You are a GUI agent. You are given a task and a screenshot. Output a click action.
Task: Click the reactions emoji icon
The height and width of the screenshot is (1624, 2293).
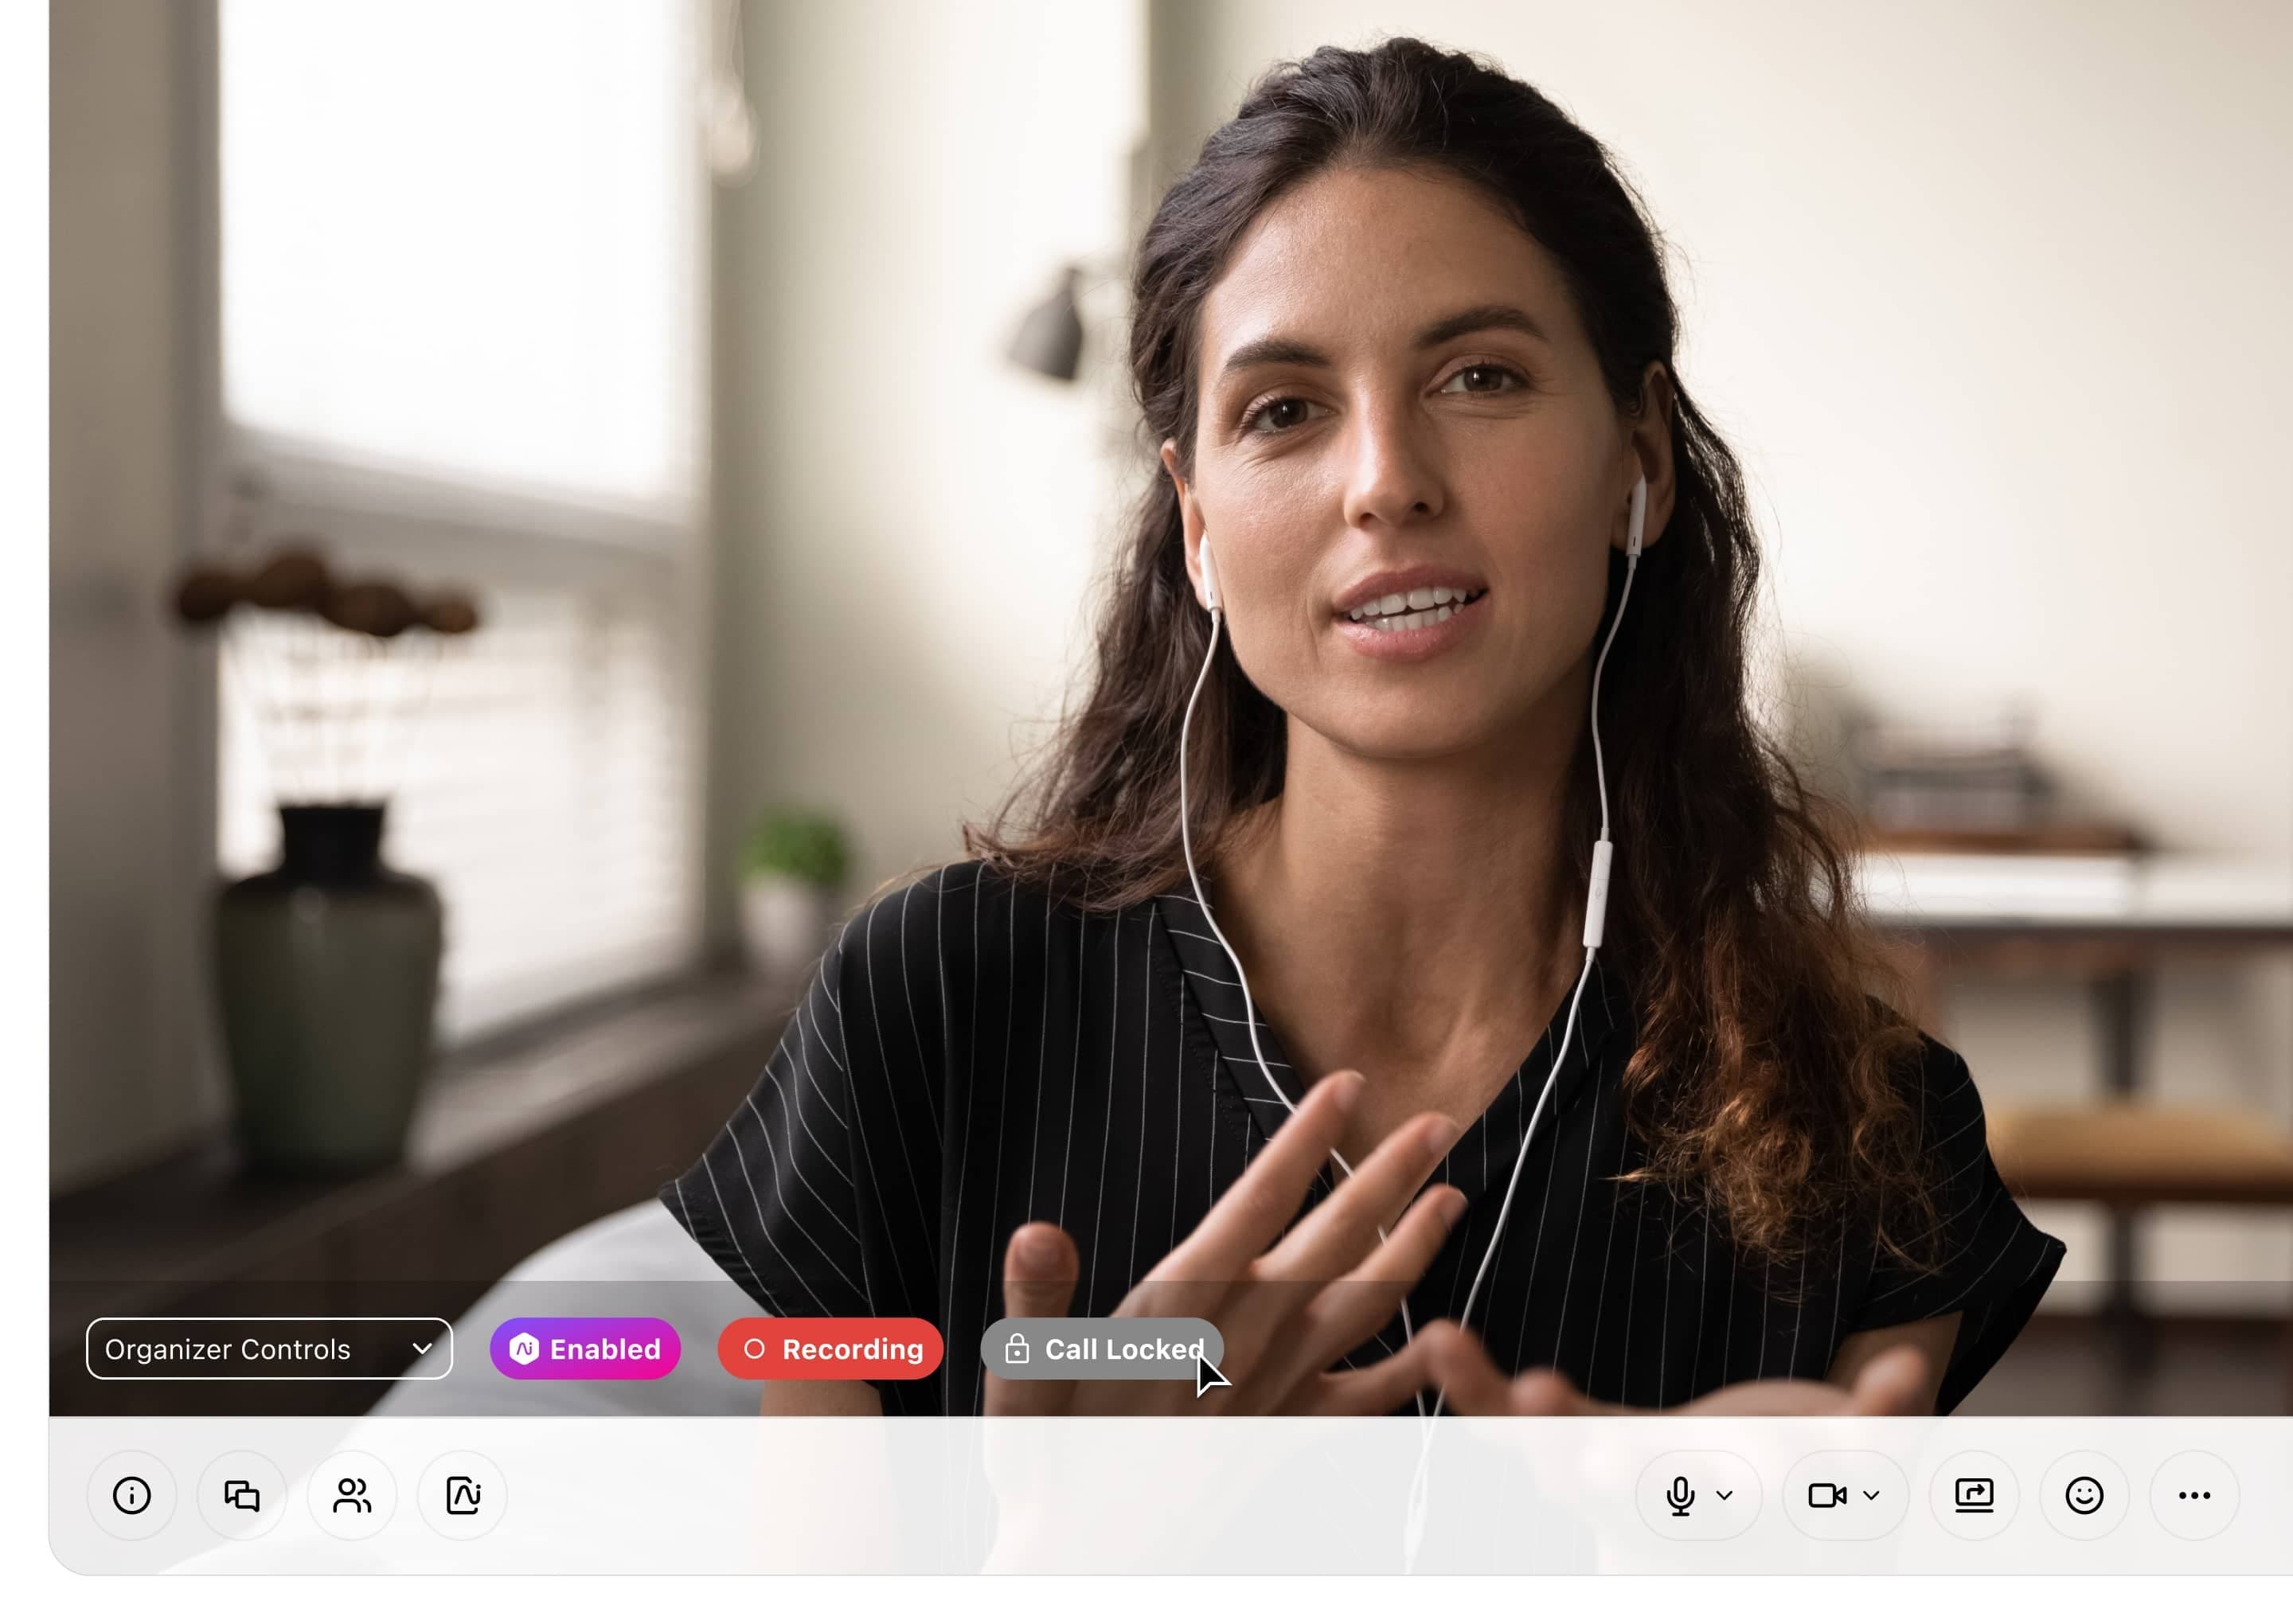[2086, 1494]
